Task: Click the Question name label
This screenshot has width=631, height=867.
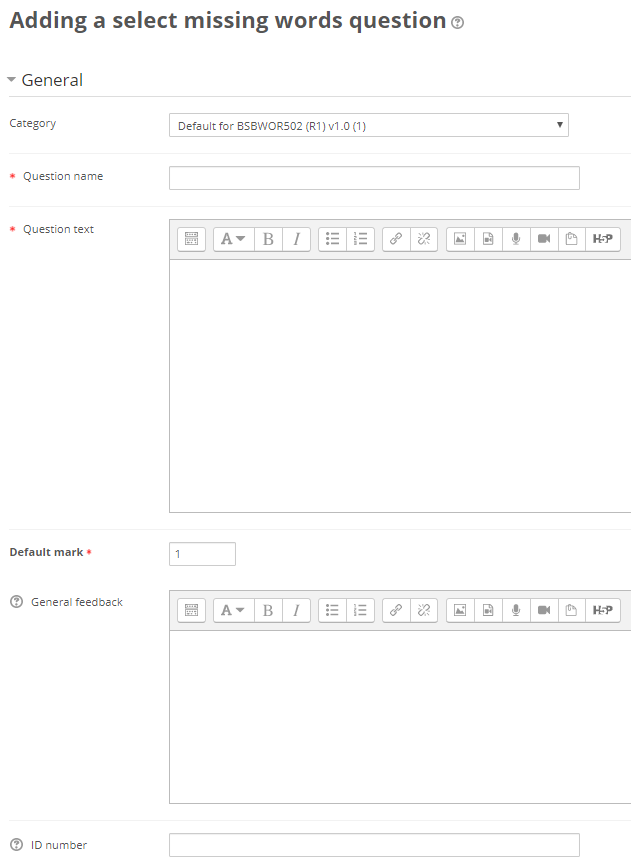Action: [x=63, y=176]
